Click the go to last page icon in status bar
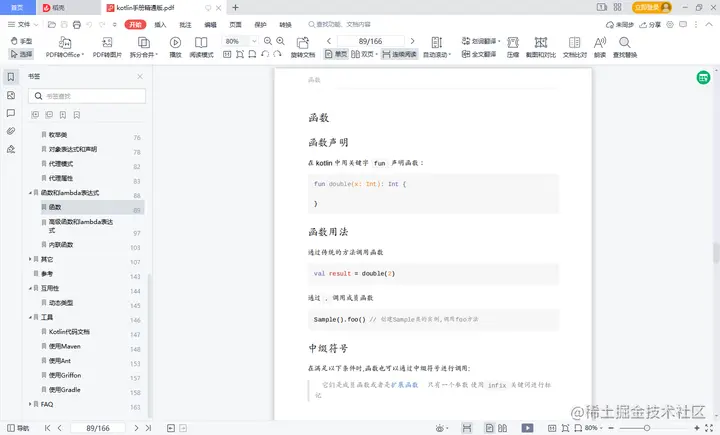Image resolution: width=720 pixels, height=435 pixels. [148, 428]
